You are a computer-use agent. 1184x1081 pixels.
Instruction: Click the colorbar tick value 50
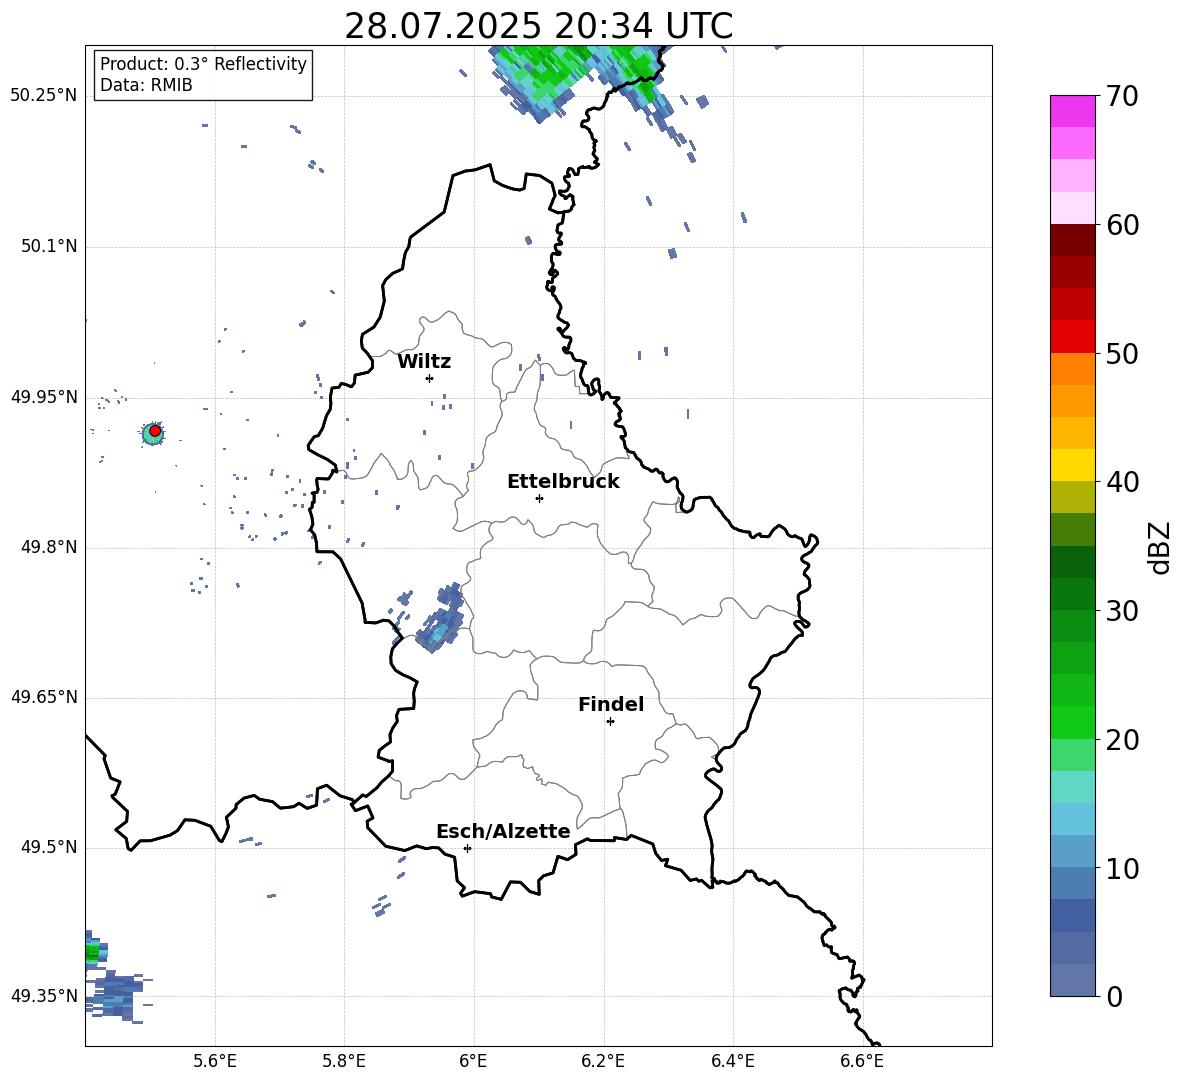coord(1121,353)
